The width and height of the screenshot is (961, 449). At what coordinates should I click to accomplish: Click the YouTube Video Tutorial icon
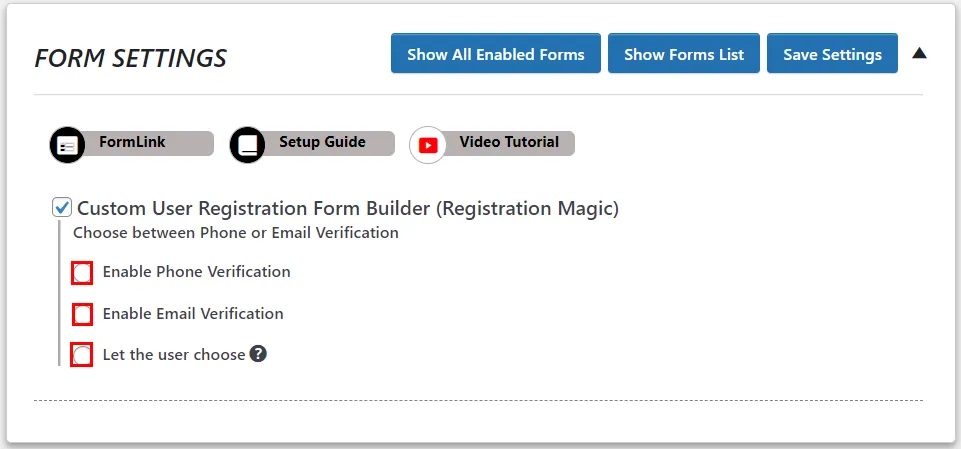point(427,145)
